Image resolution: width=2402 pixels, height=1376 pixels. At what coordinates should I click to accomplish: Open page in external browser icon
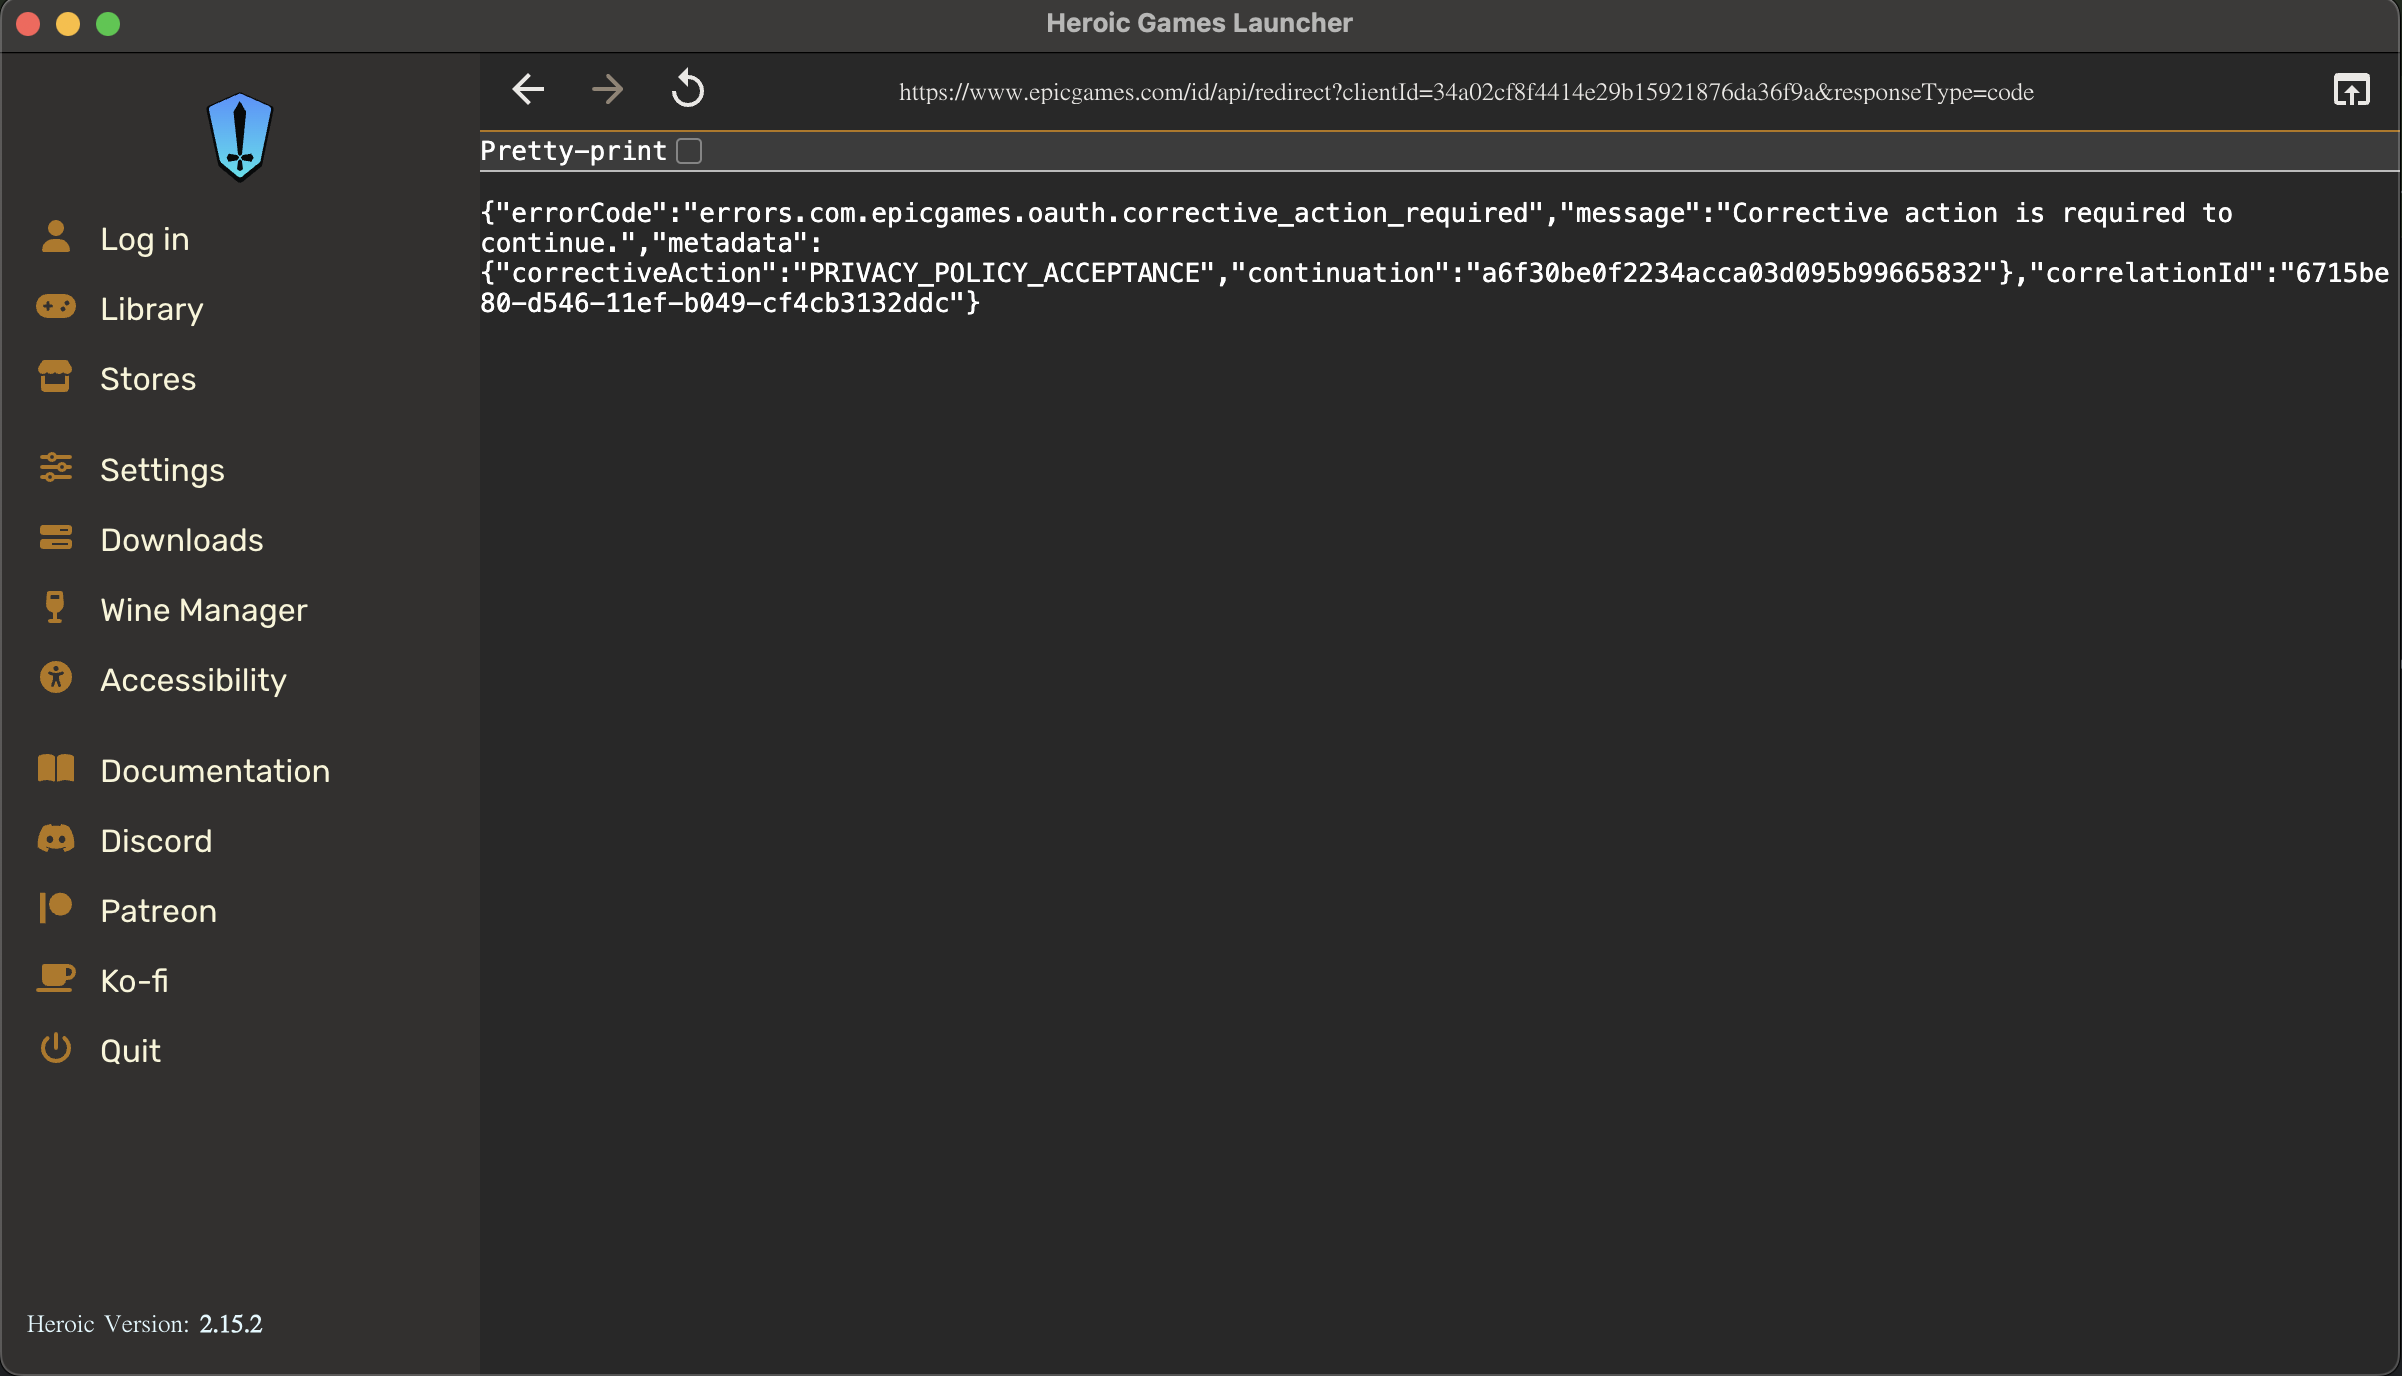[x=2351, y=90]
